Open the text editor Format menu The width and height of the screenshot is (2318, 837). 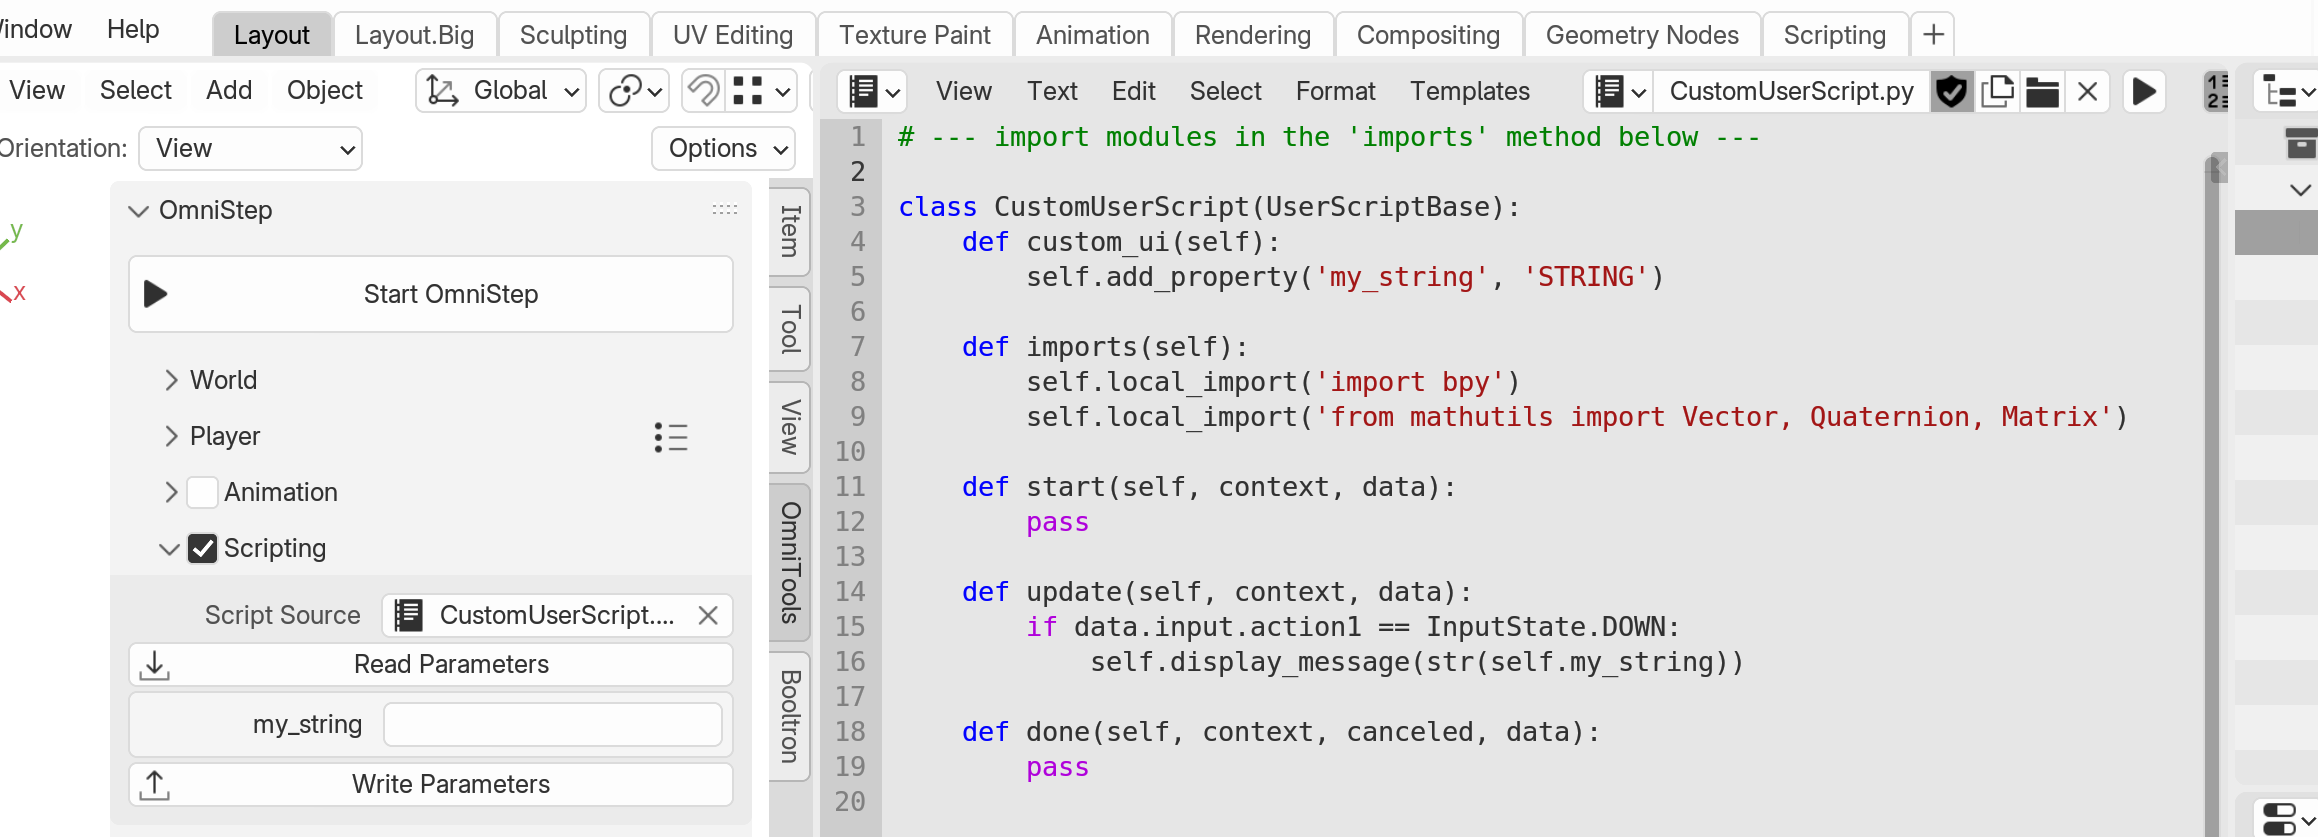point(1336,92)
